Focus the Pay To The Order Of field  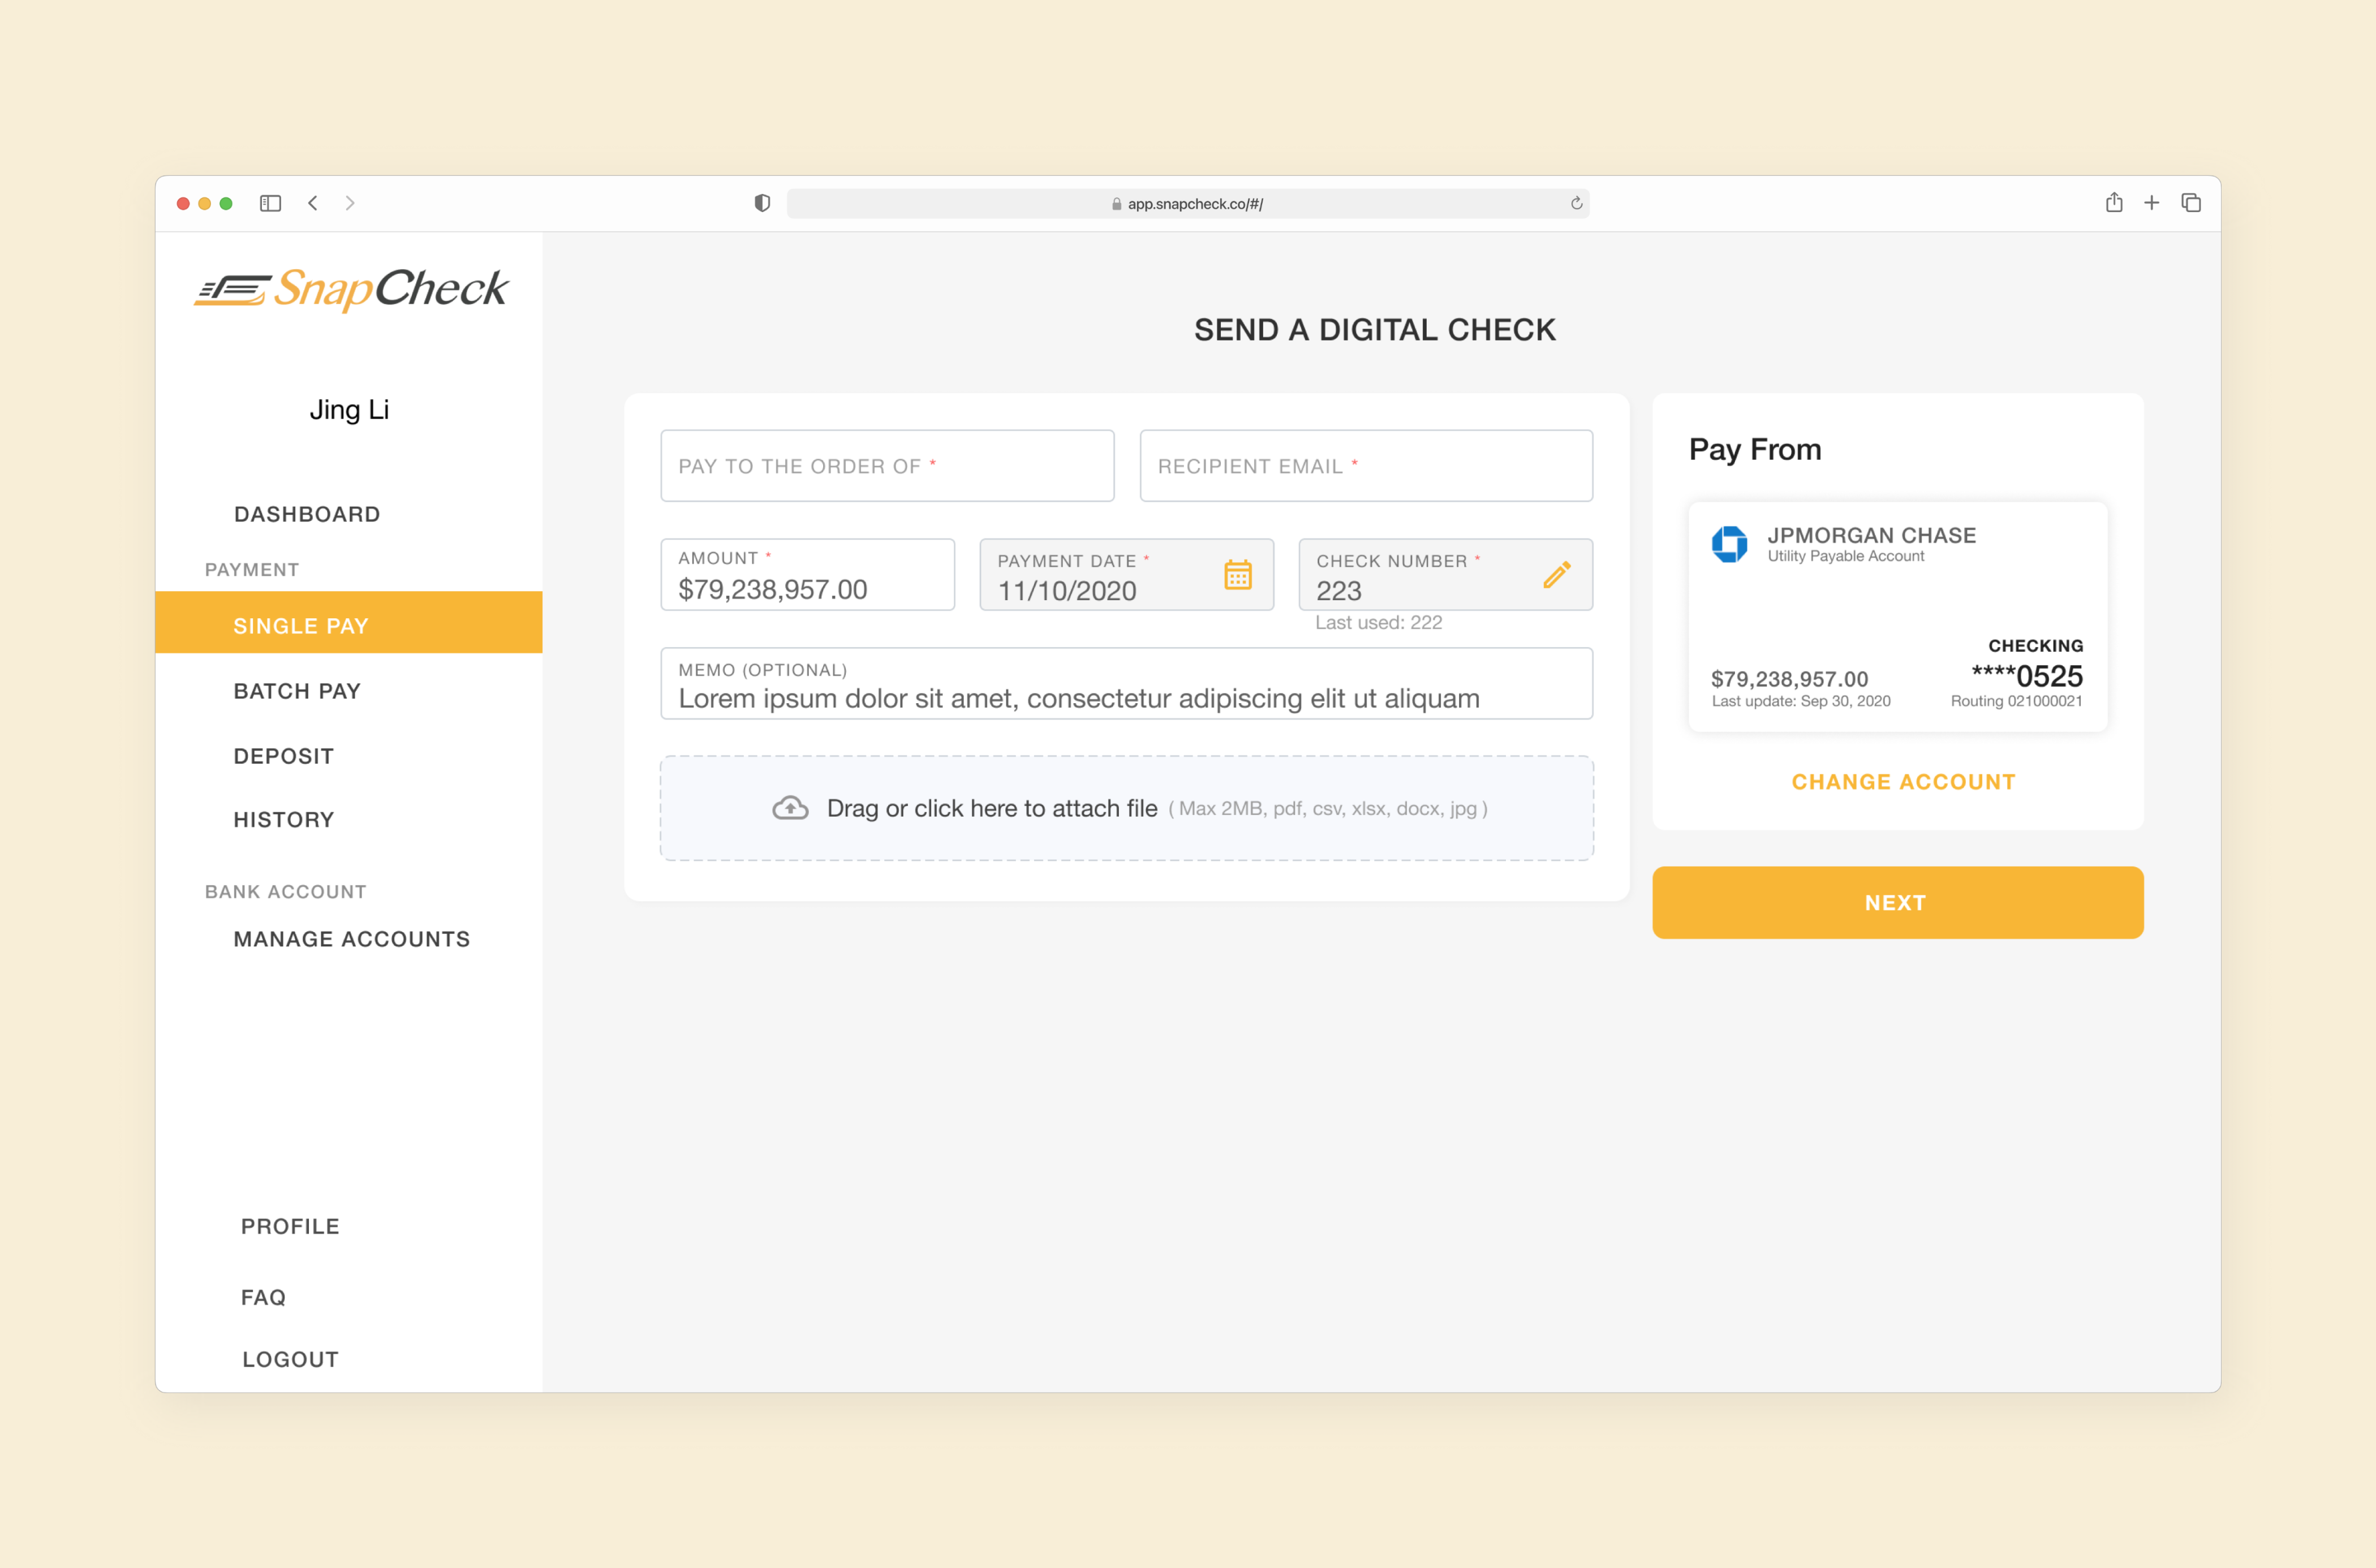point(887,466)
